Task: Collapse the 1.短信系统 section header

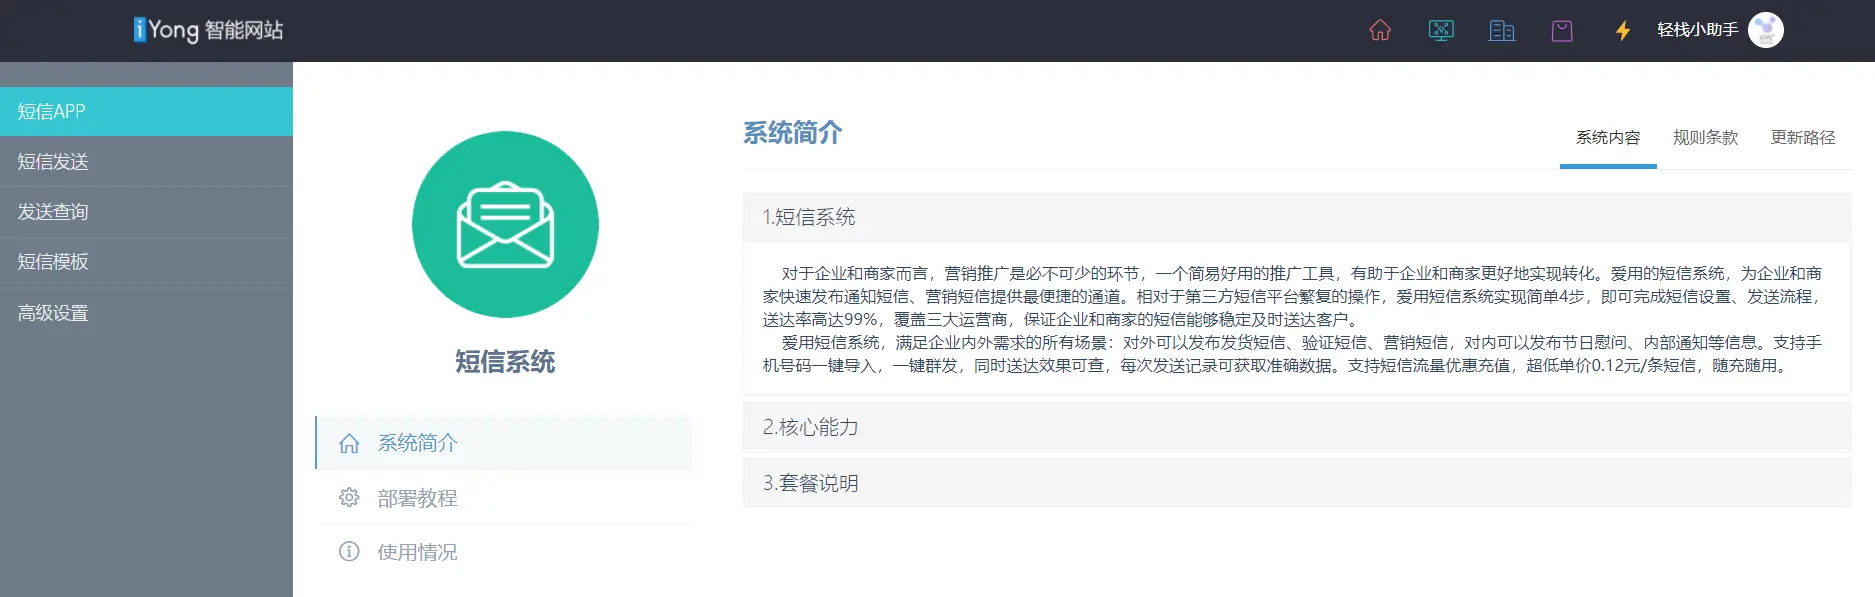Action: point(1296,217)
